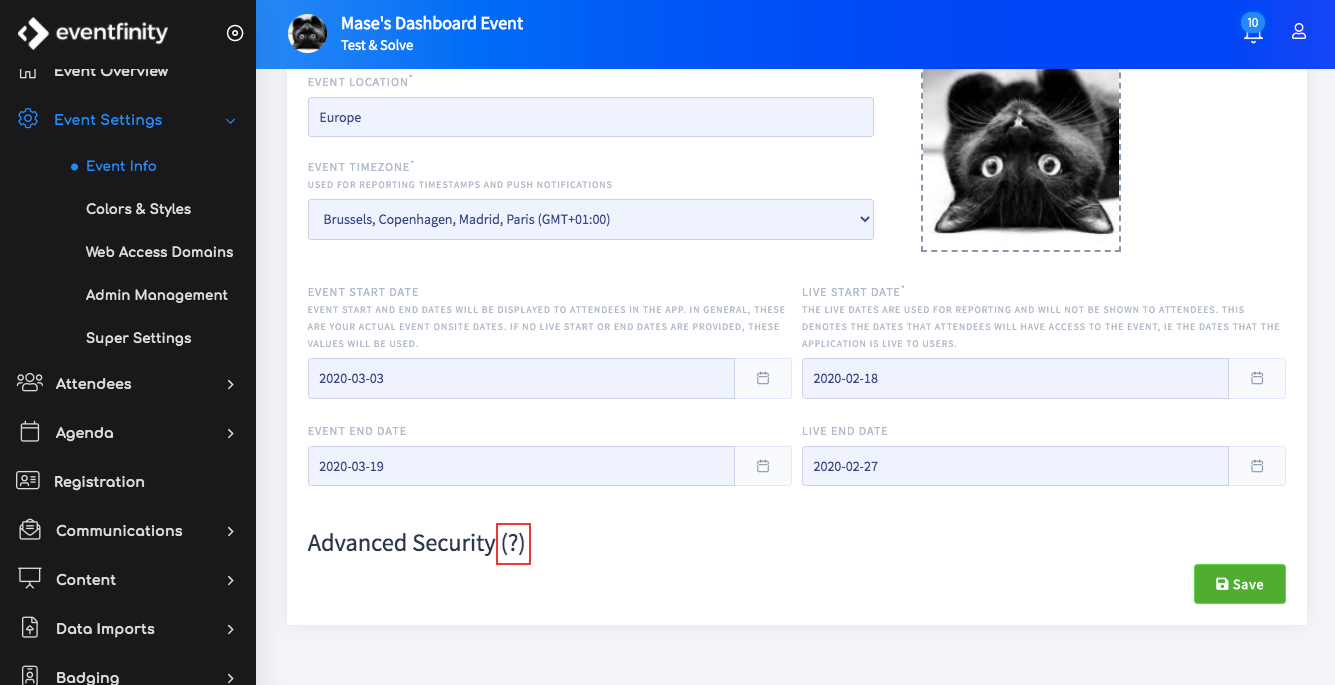Open the Registration page link
This screenshot has width=1335, height=685.
pos(99,481)
